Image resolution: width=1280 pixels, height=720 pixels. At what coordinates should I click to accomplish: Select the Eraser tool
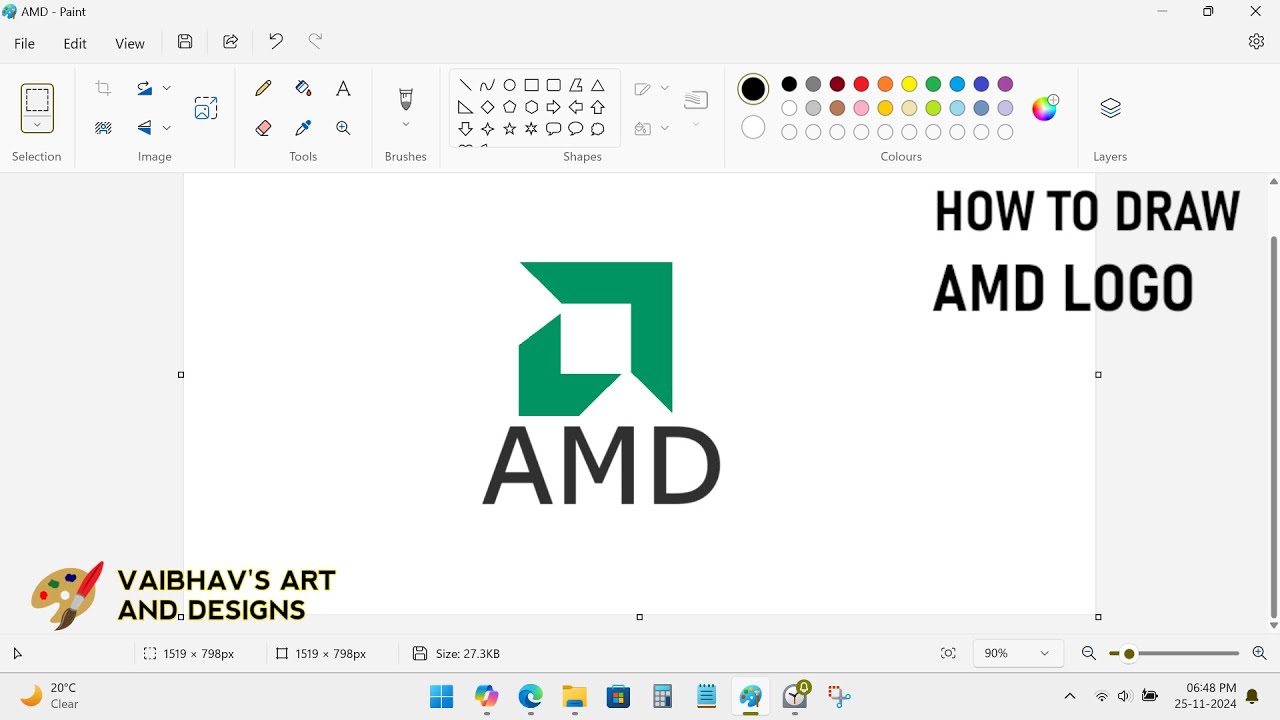tap(263, 128)
